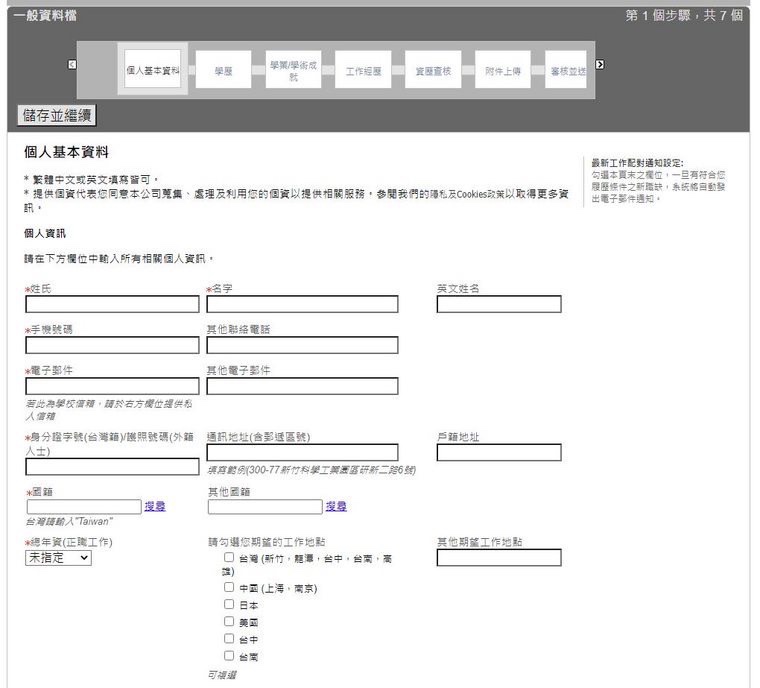Click the 其他期望工作地點 text field

[x=498, y=558]
